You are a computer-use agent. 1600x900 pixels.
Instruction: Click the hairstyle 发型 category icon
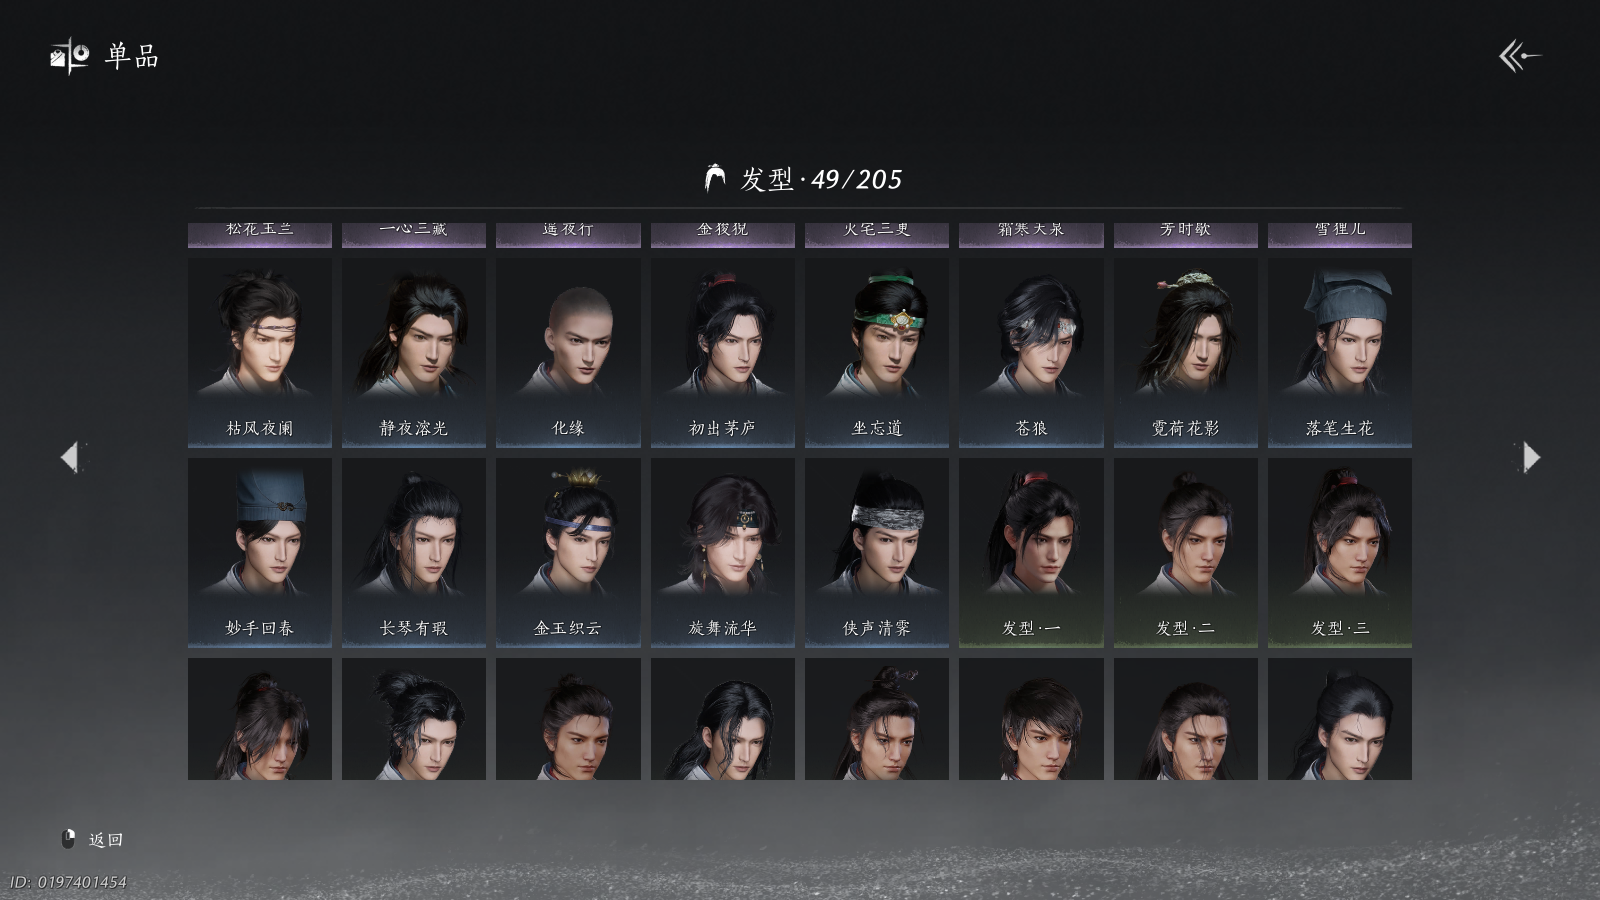coord(715,178)
